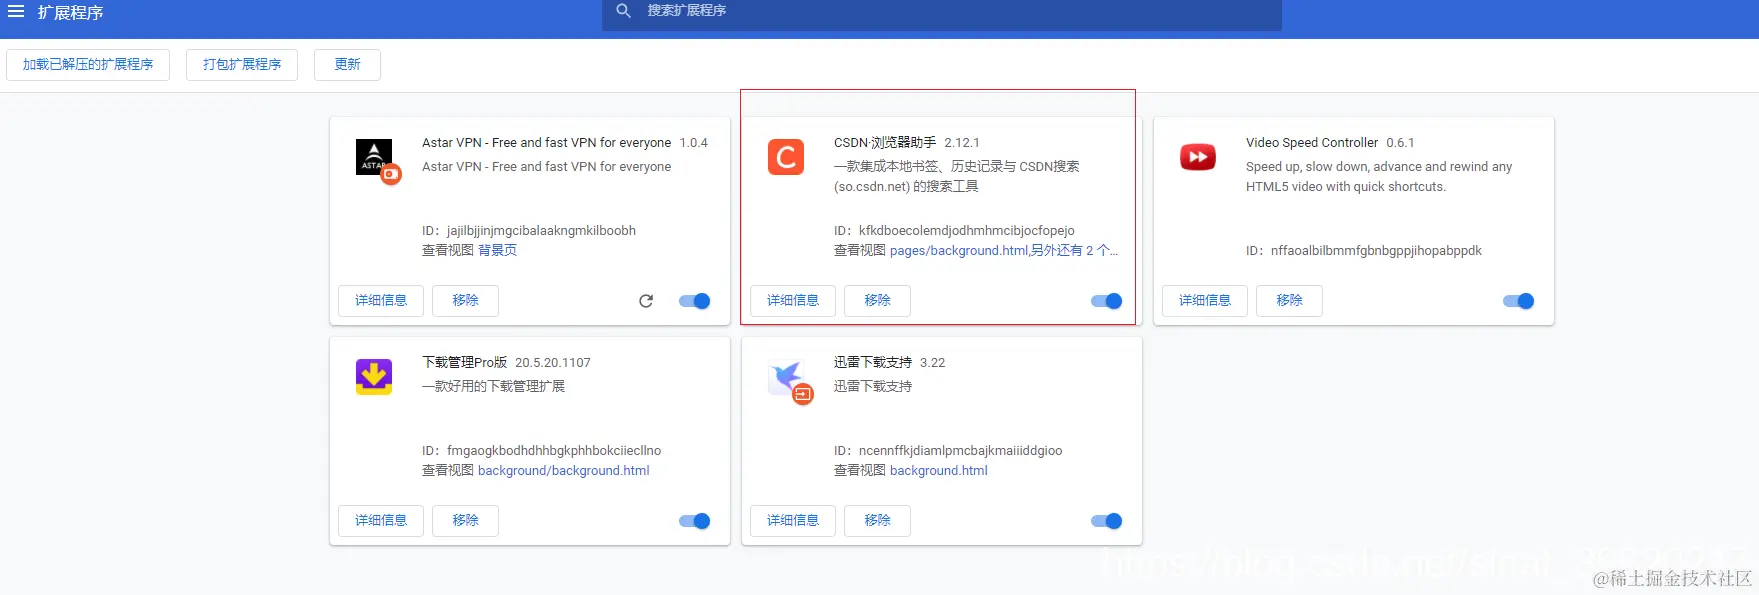Click the pack extension button
1759x595 pixels.
coord(242,64)
